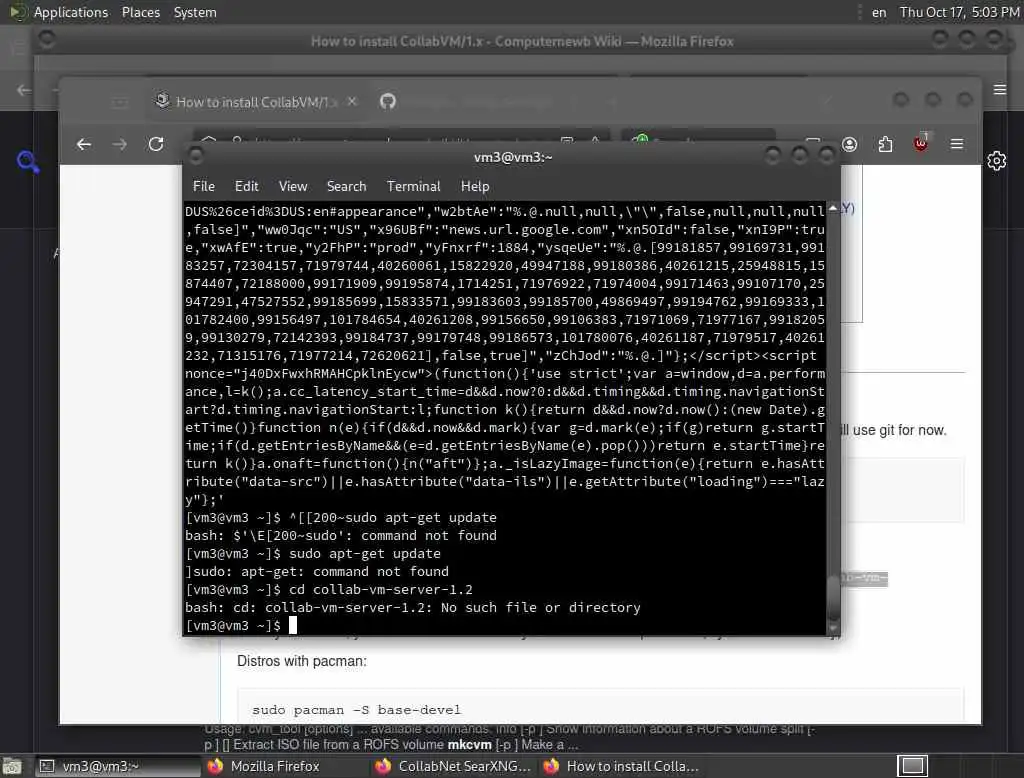Screen dimensions: 1024x778
Task: Open the Places panel menu
Action: (140, 12)
